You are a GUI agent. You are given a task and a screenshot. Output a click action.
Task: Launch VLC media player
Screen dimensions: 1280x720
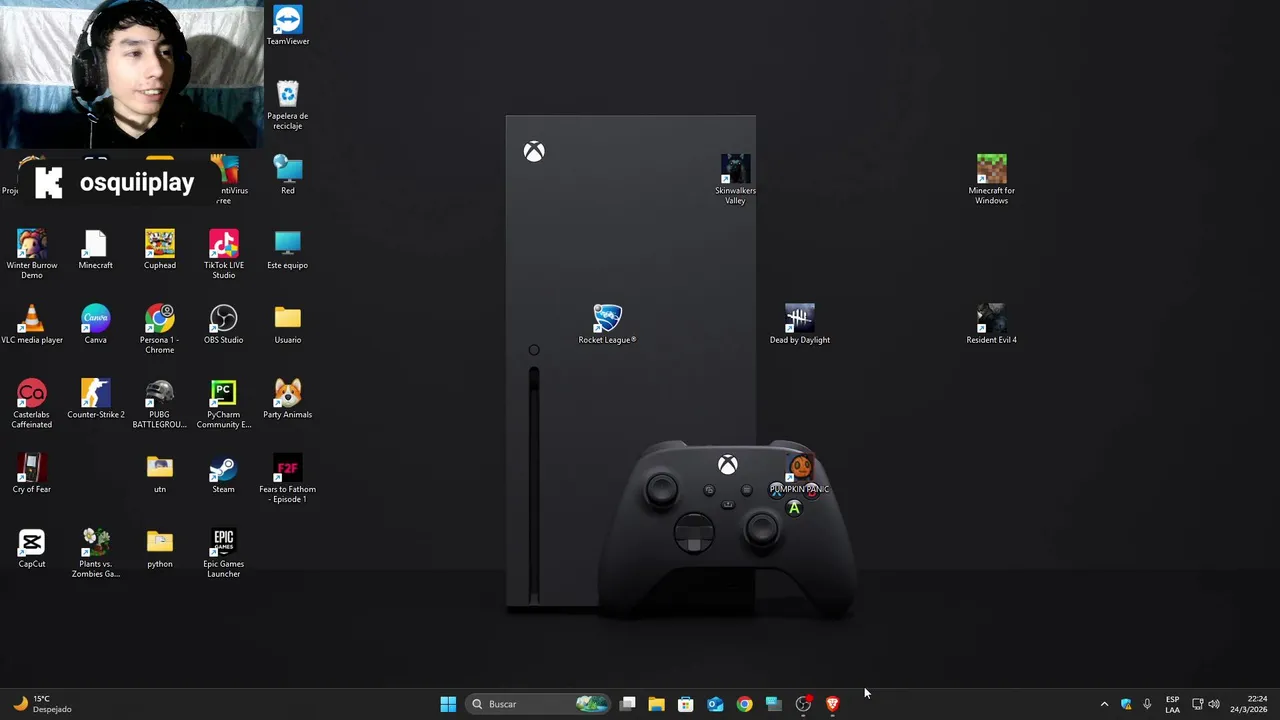[x=31, y=324]
